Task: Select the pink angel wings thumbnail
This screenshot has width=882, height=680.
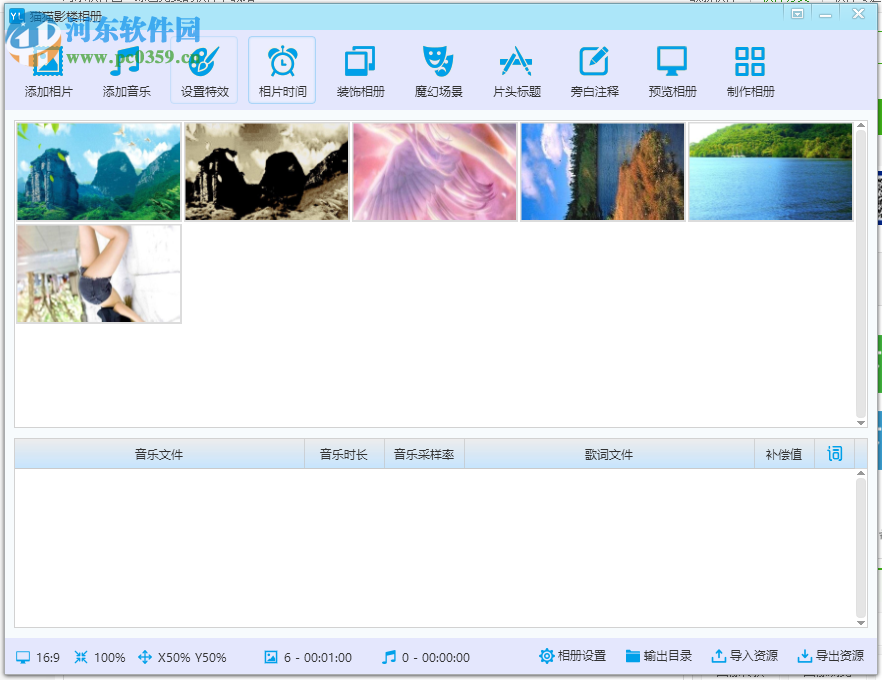Action: click(435, 172)
